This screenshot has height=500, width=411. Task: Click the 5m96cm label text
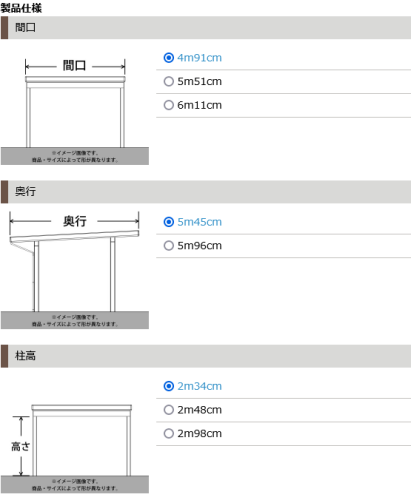tap(199, 246)
